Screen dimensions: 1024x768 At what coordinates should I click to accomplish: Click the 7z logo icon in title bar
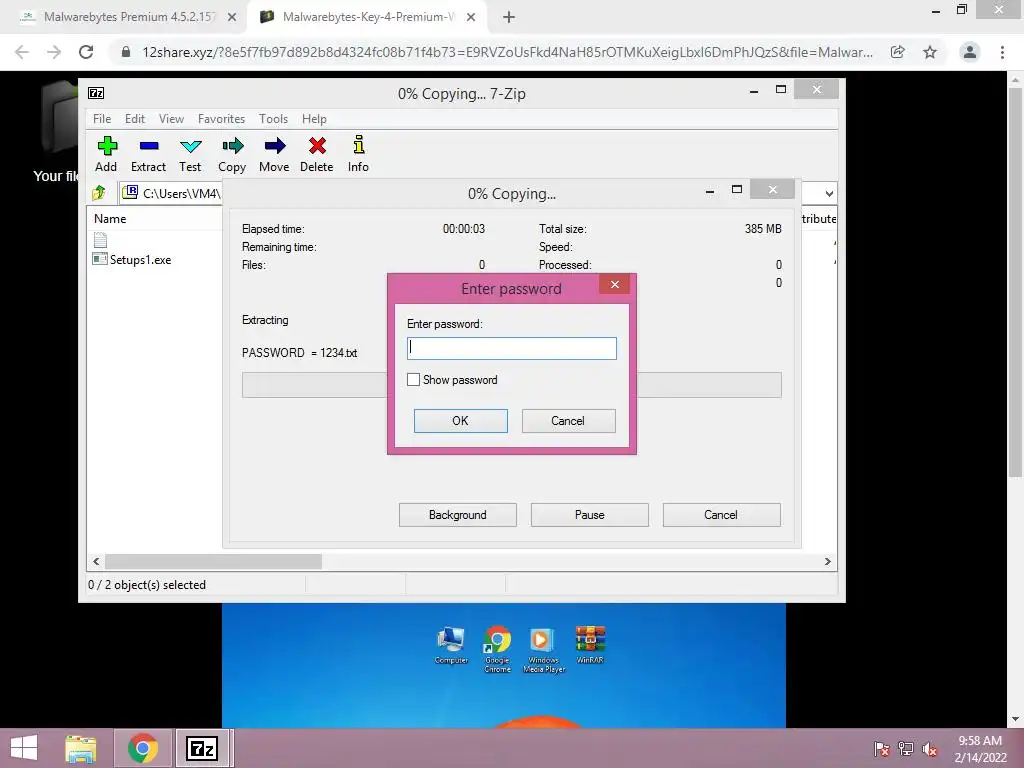(x=96, y=93)
